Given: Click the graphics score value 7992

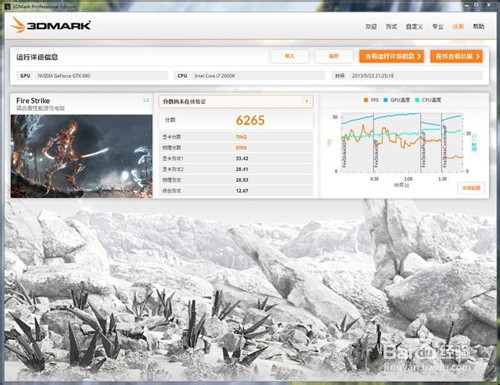Looking at the screenshot, I should 241,137.
